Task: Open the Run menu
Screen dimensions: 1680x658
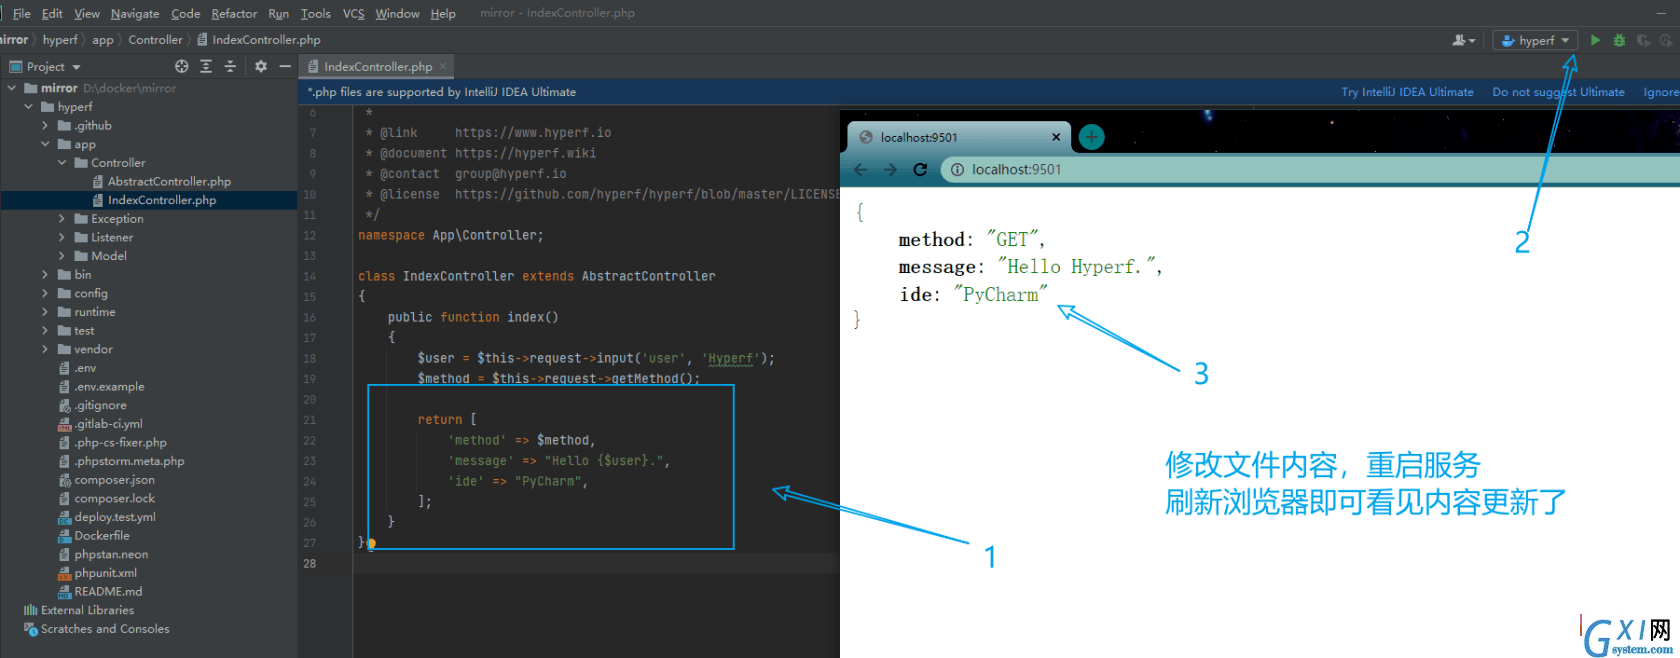Action: click(x=278, y=14)
